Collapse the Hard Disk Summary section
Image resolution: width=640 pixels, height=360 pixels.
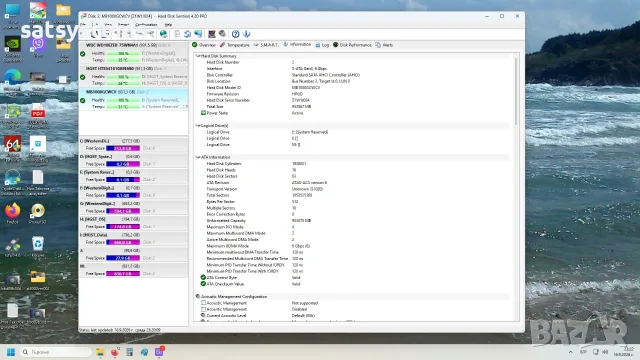198,56
